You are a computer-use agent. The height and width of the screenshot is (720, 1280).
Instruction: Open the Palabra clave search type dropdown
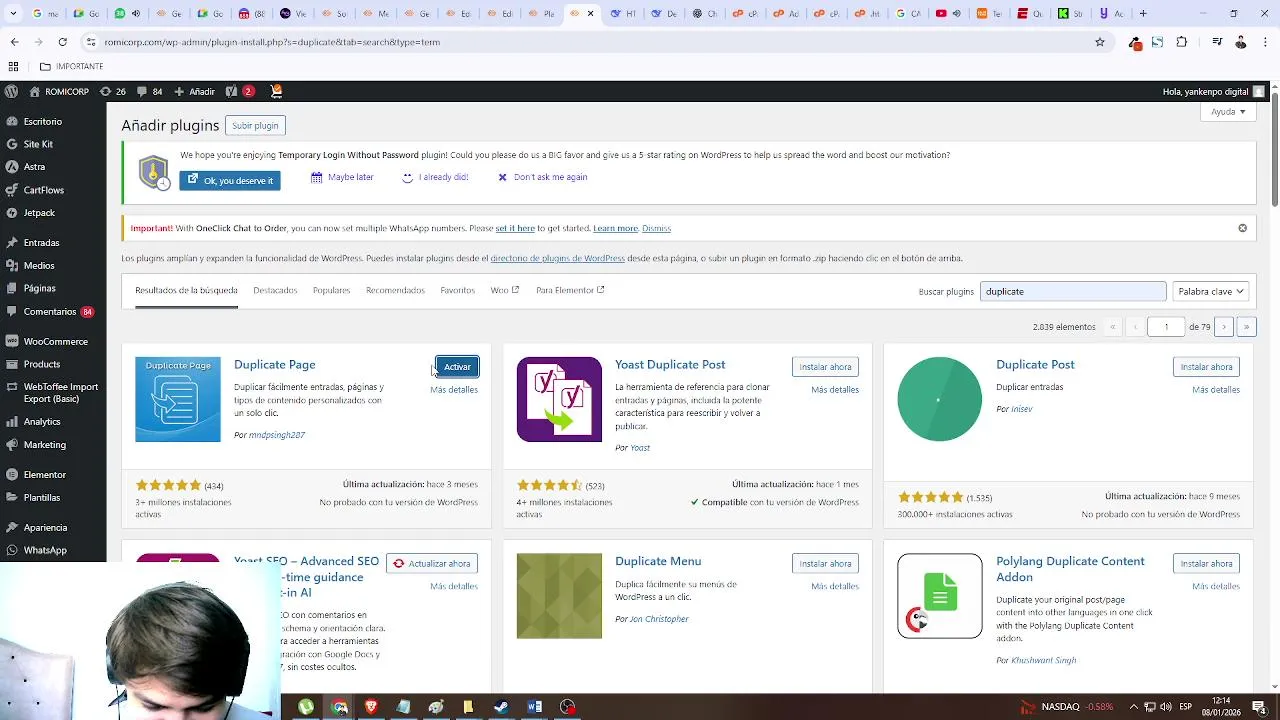pyautogui.click(x=1211, y=291)
